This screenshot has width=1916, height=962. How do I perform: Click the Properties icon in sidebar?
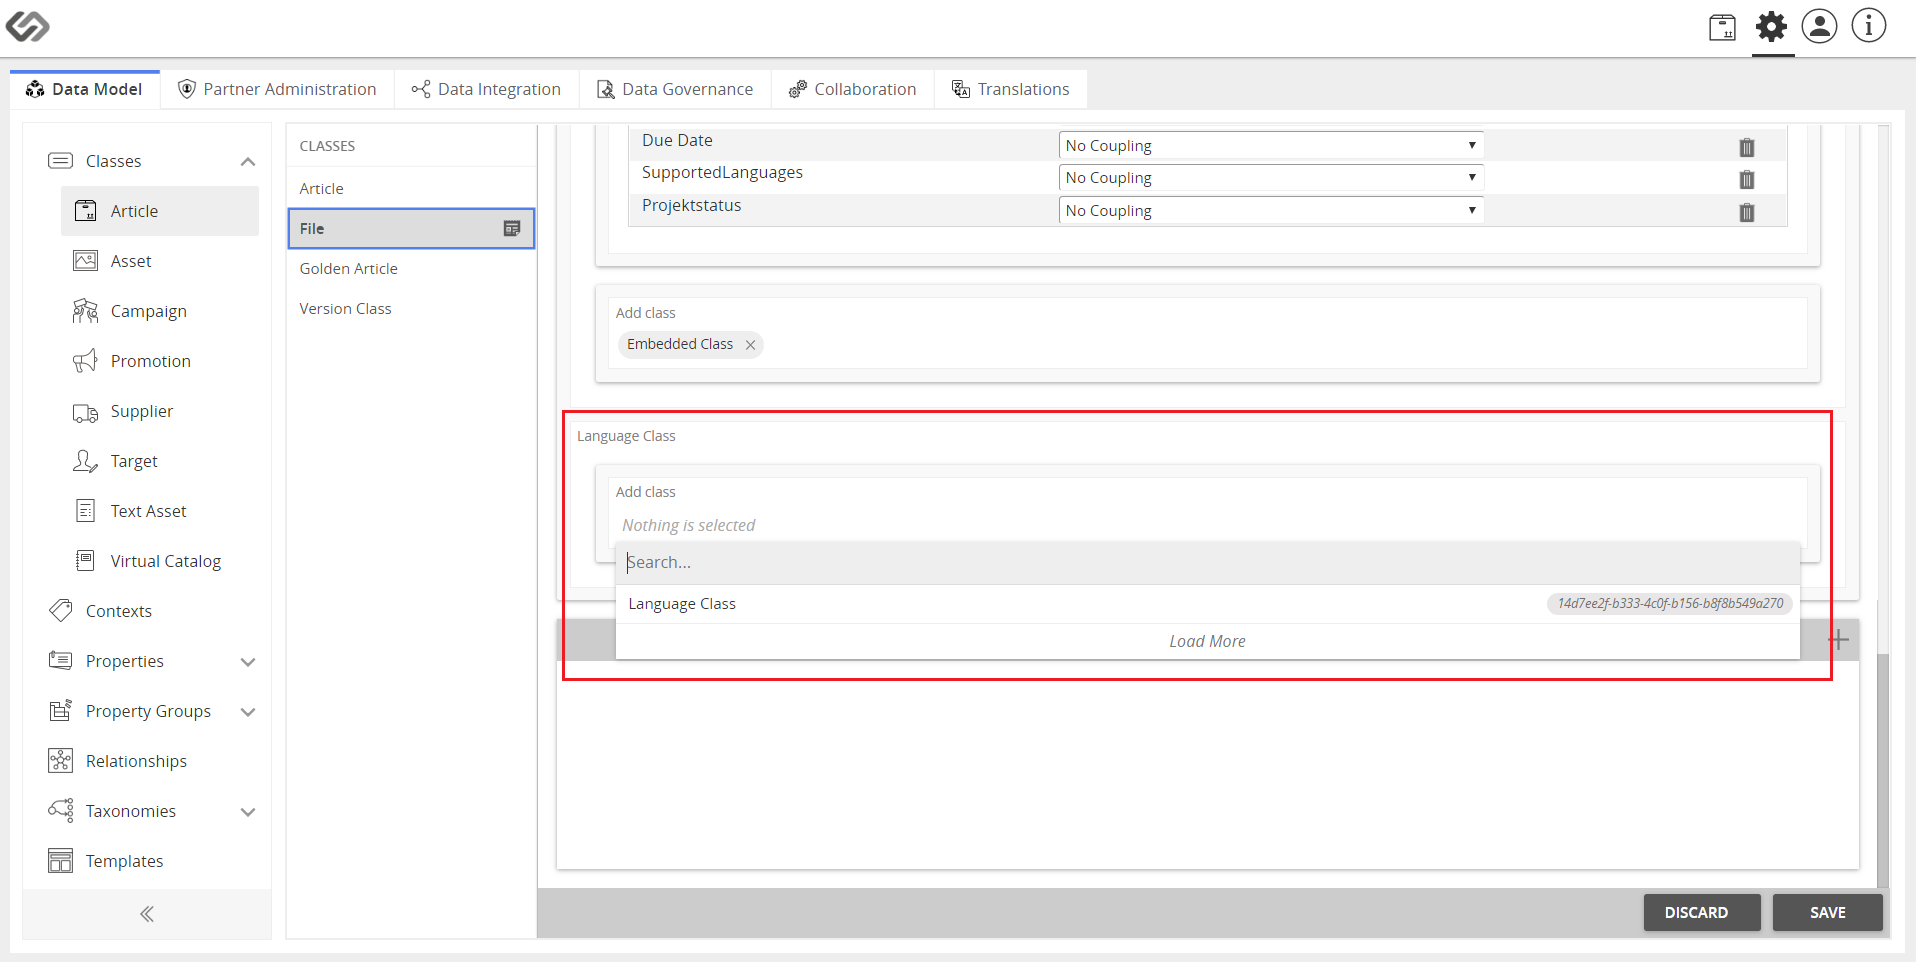click(x=61, y=661)
